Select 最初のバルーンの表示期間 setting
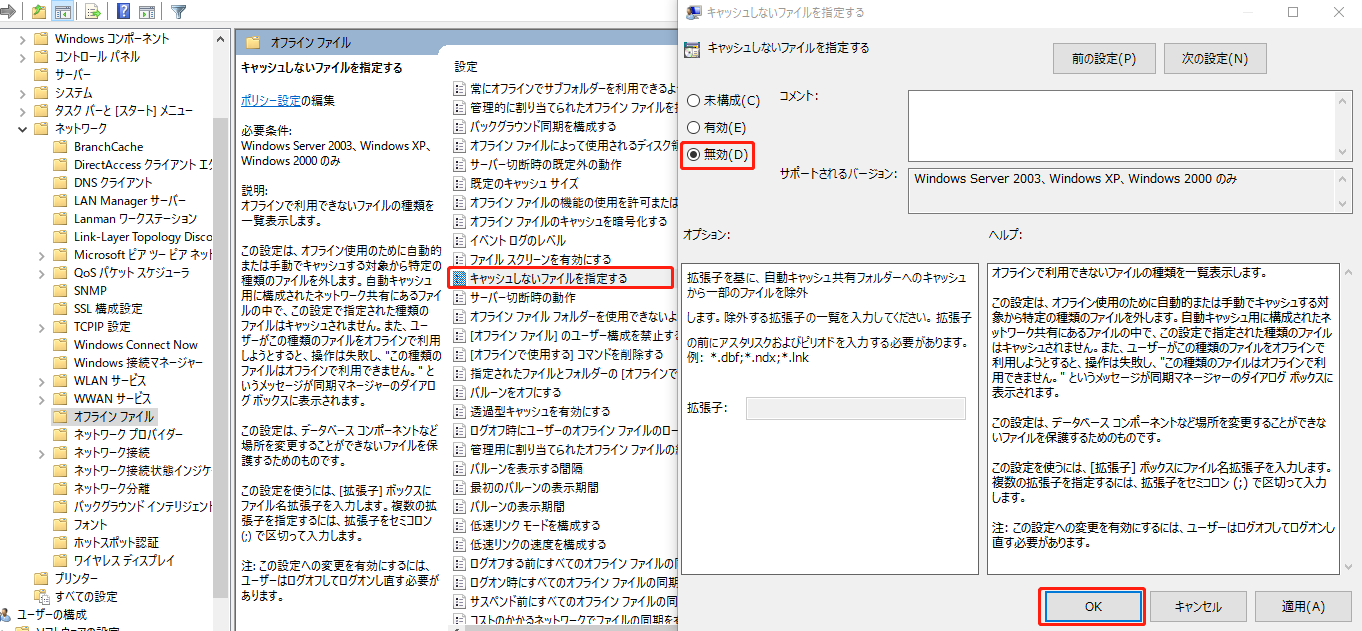 point(534,488)
